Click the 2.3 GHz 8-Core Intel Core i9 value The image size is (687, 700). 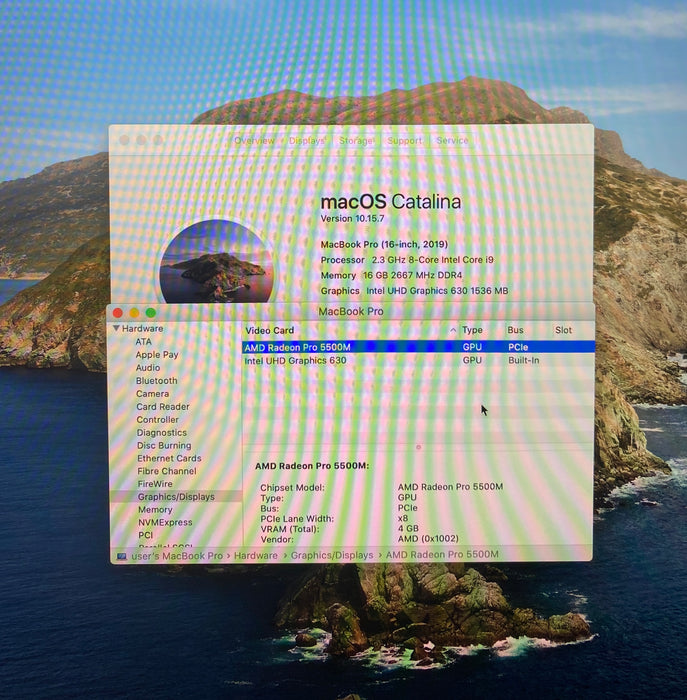click(x=433, y=260)
